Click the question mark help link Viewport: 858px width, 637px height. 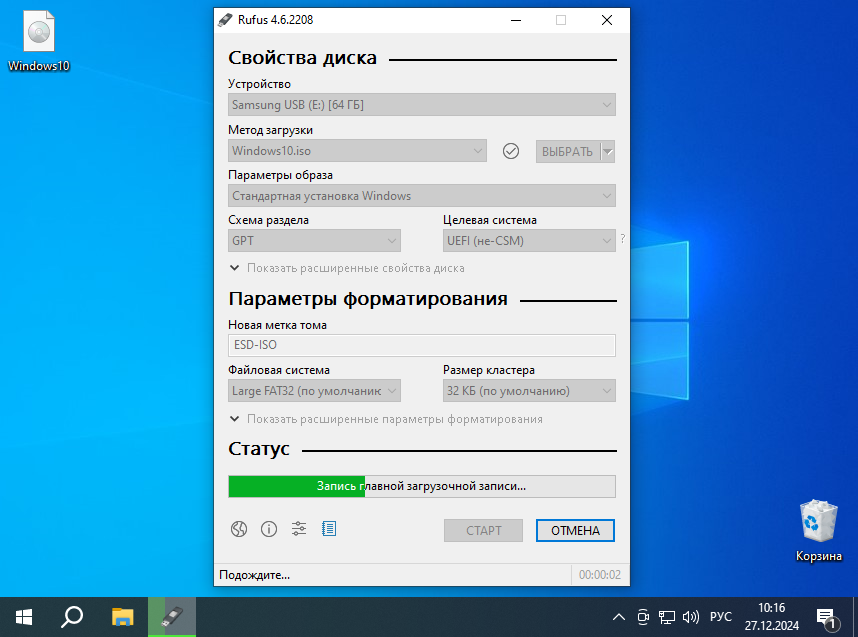(623, 238)
